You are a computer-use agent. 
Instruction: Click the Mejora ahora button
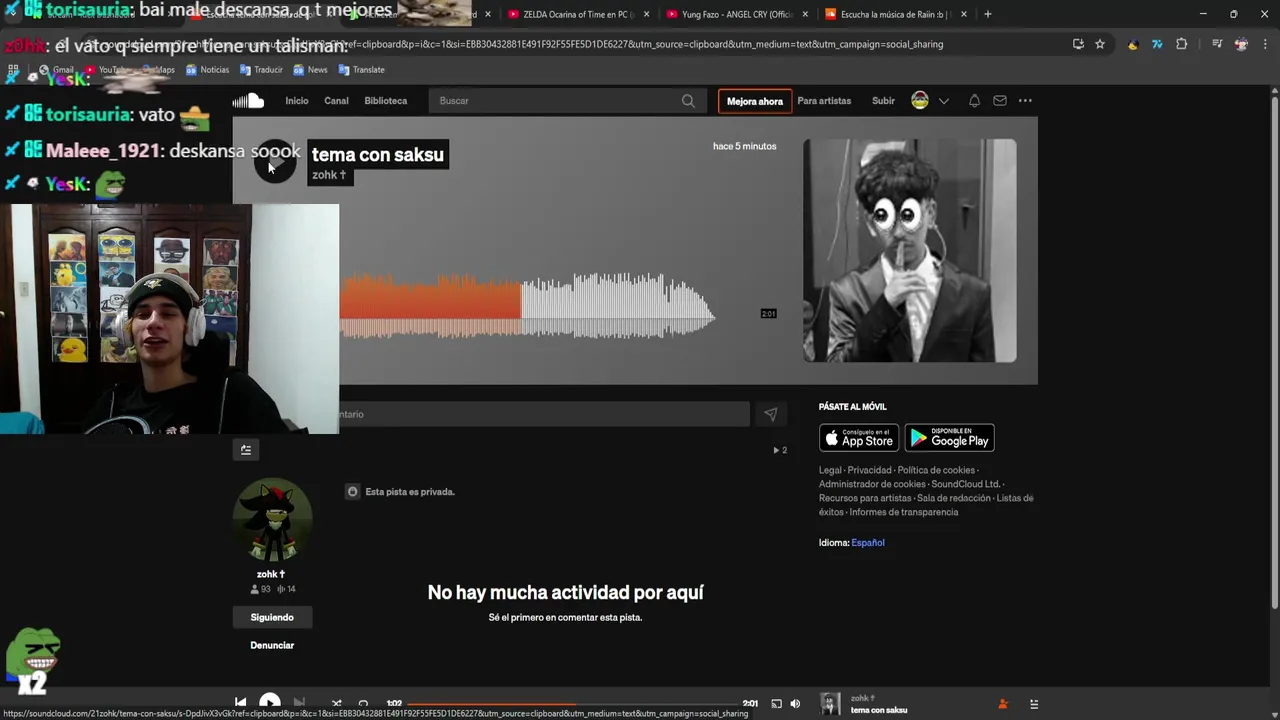[755, 101]
